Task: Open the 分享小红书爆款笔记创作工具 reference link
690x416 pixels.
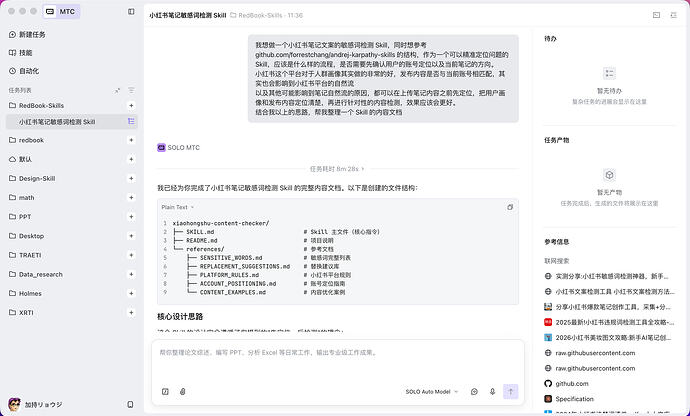Action: 608,307
